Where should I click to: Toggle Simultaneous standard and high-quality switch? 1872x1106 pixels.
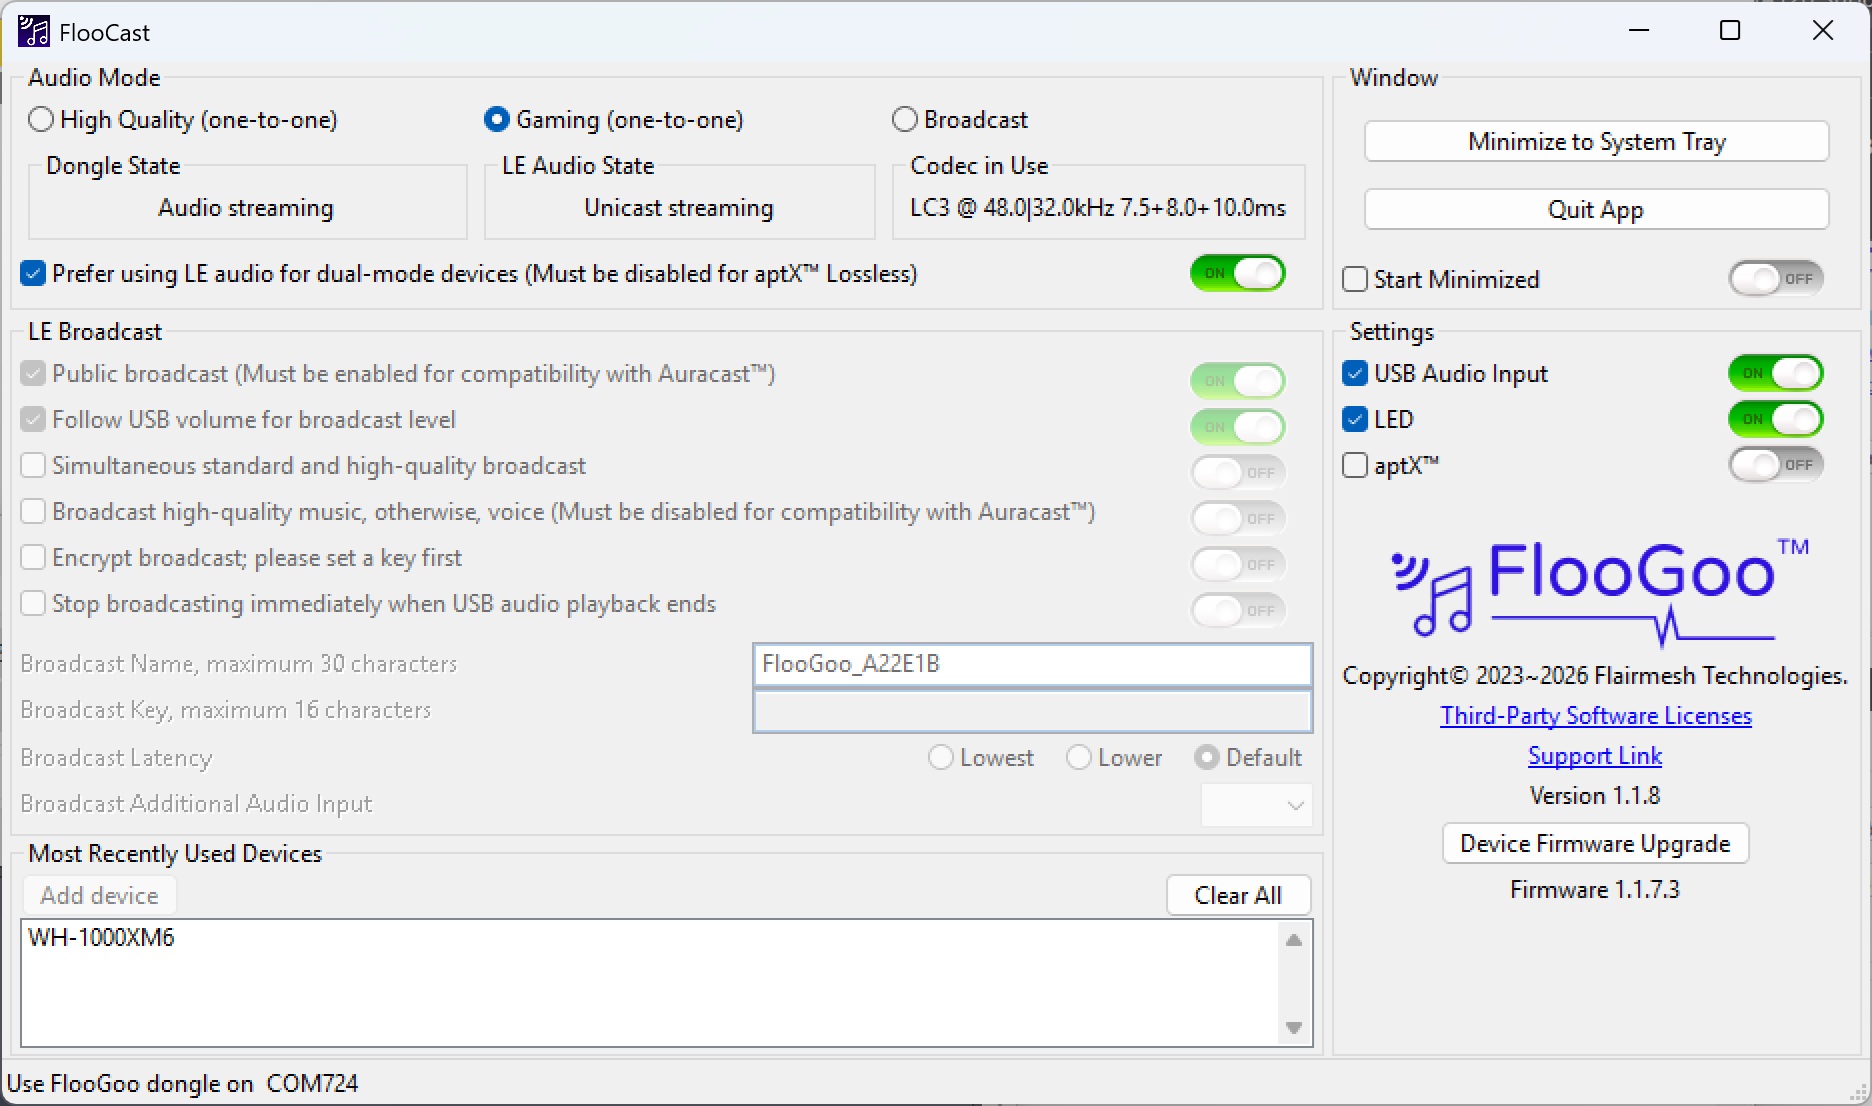coord(1238,472)
